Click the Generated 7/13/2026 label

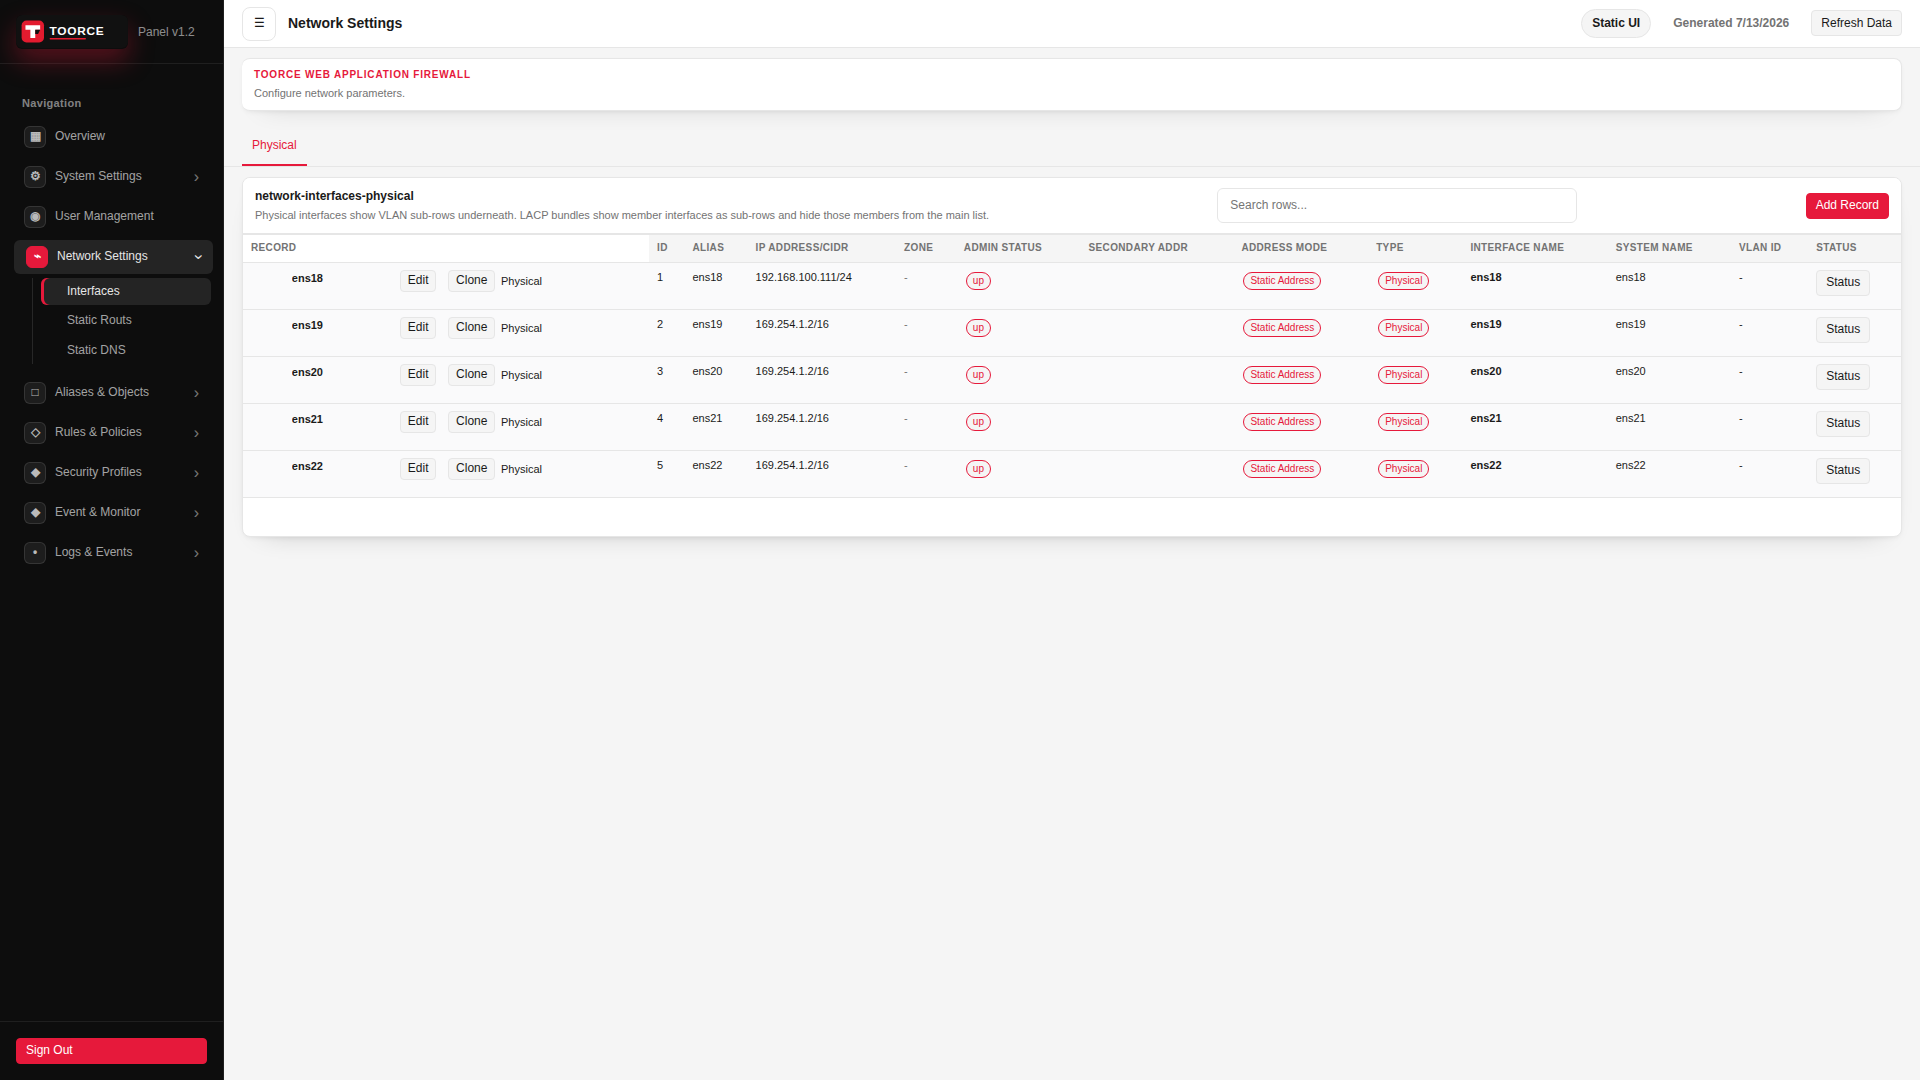pos(1731,23)
